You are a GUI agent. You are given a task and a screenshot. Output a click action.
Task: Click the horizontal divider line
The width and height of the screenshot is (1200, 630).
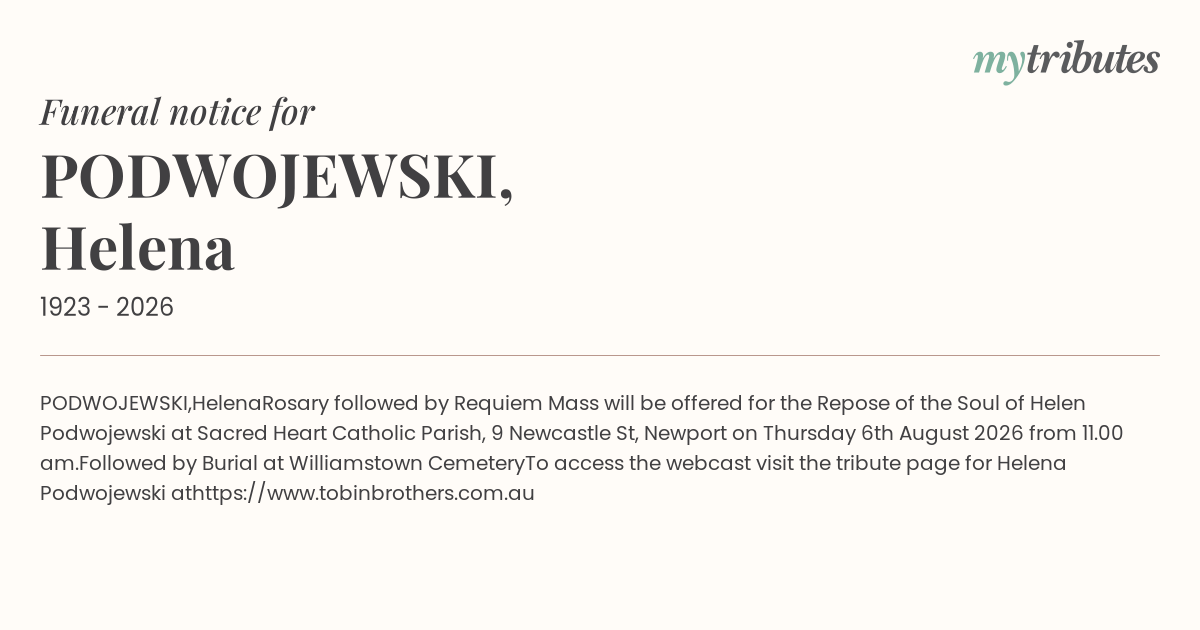(x=600, y=355)
